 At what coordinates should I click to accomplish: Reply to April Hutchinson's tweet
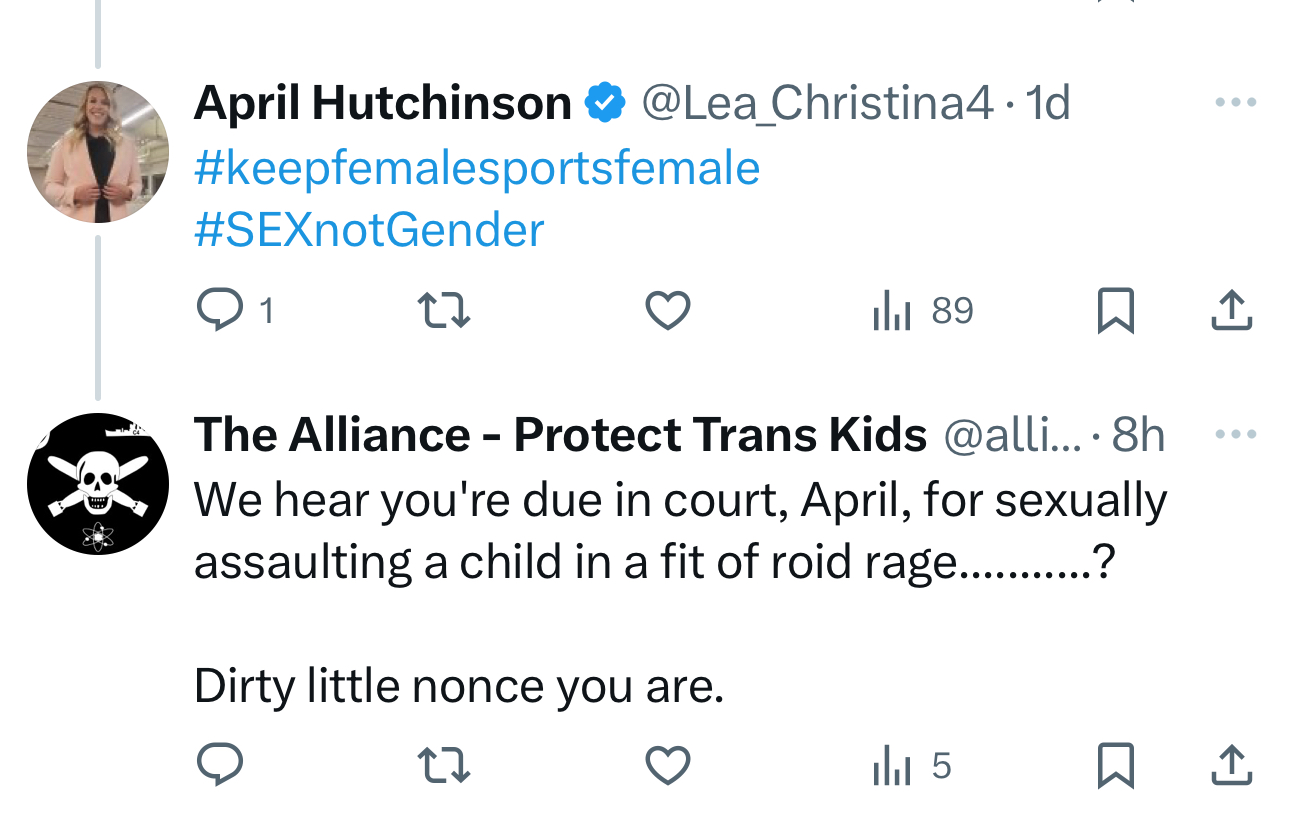[x=219, y=311]
